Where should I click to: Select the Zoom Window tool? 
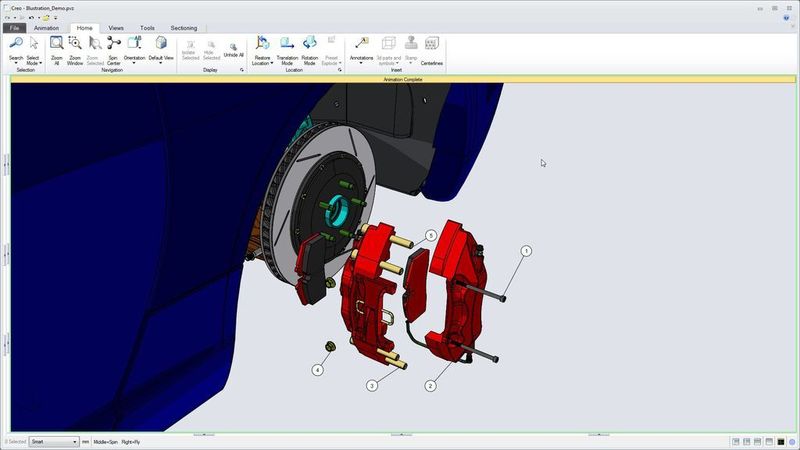[x=75, y=44]
